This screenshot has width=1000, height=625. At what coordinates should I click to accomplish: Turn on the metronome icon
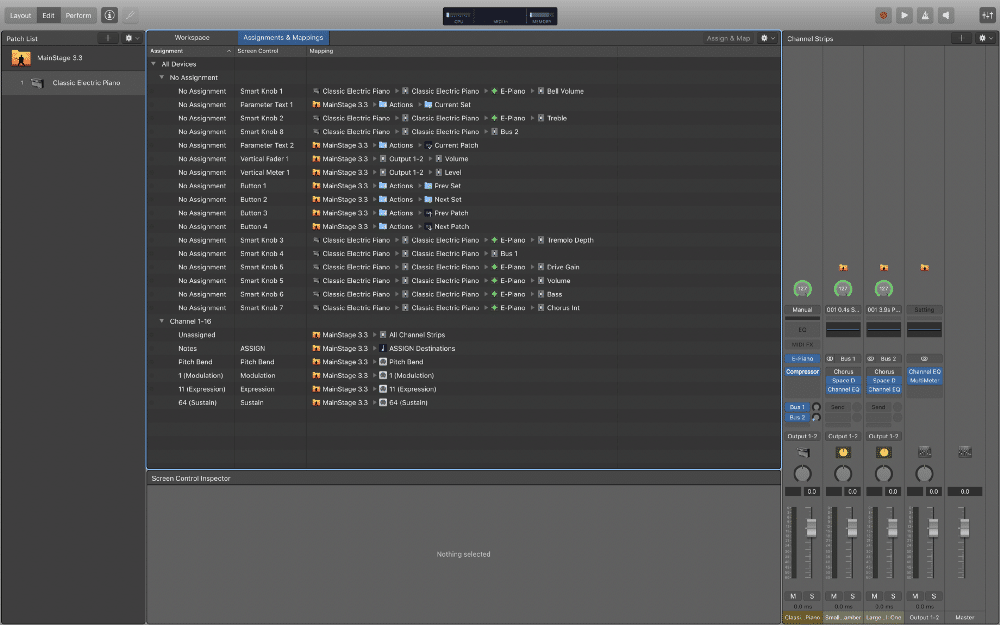925,15
